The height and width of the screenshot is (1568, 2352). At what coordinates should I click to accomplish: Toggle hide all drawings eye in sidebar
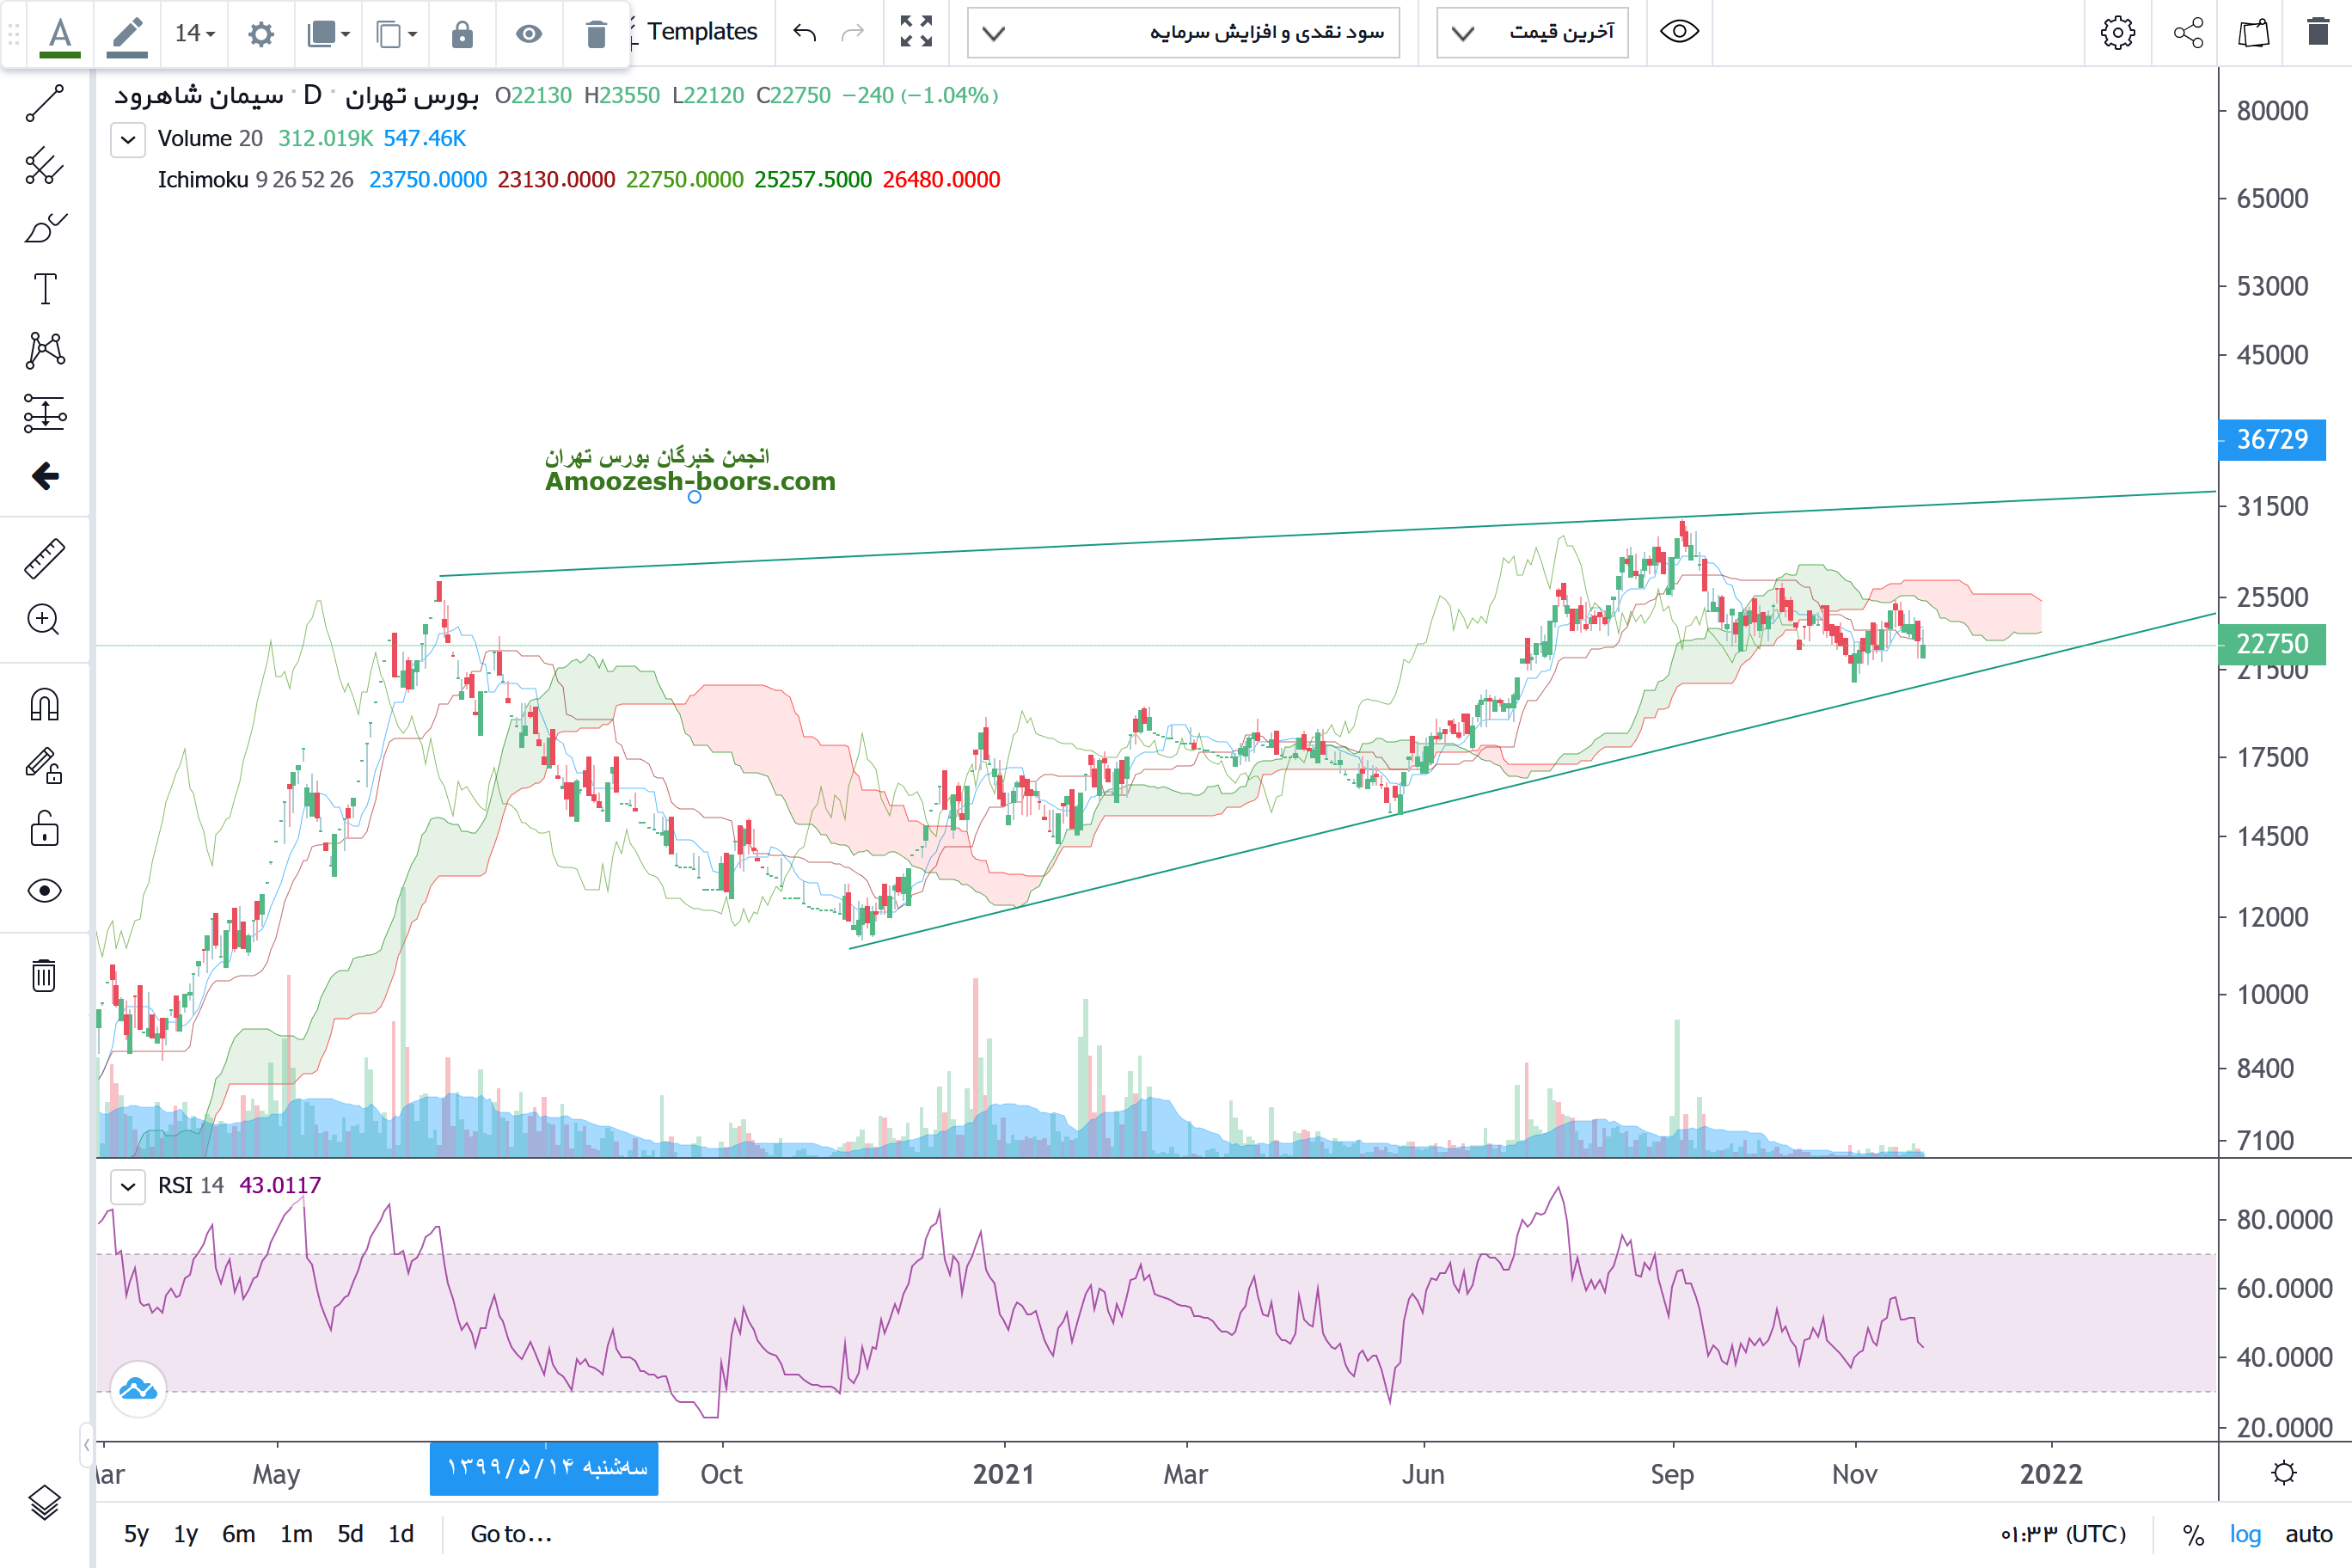44,891
